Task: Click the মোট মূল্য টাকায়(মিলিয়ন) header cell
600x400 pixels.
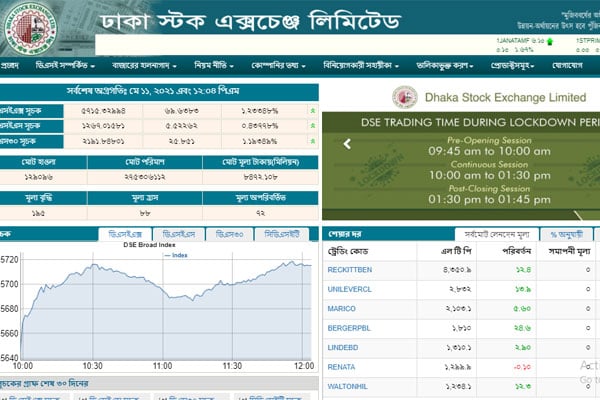Action: tap(261, 162)
